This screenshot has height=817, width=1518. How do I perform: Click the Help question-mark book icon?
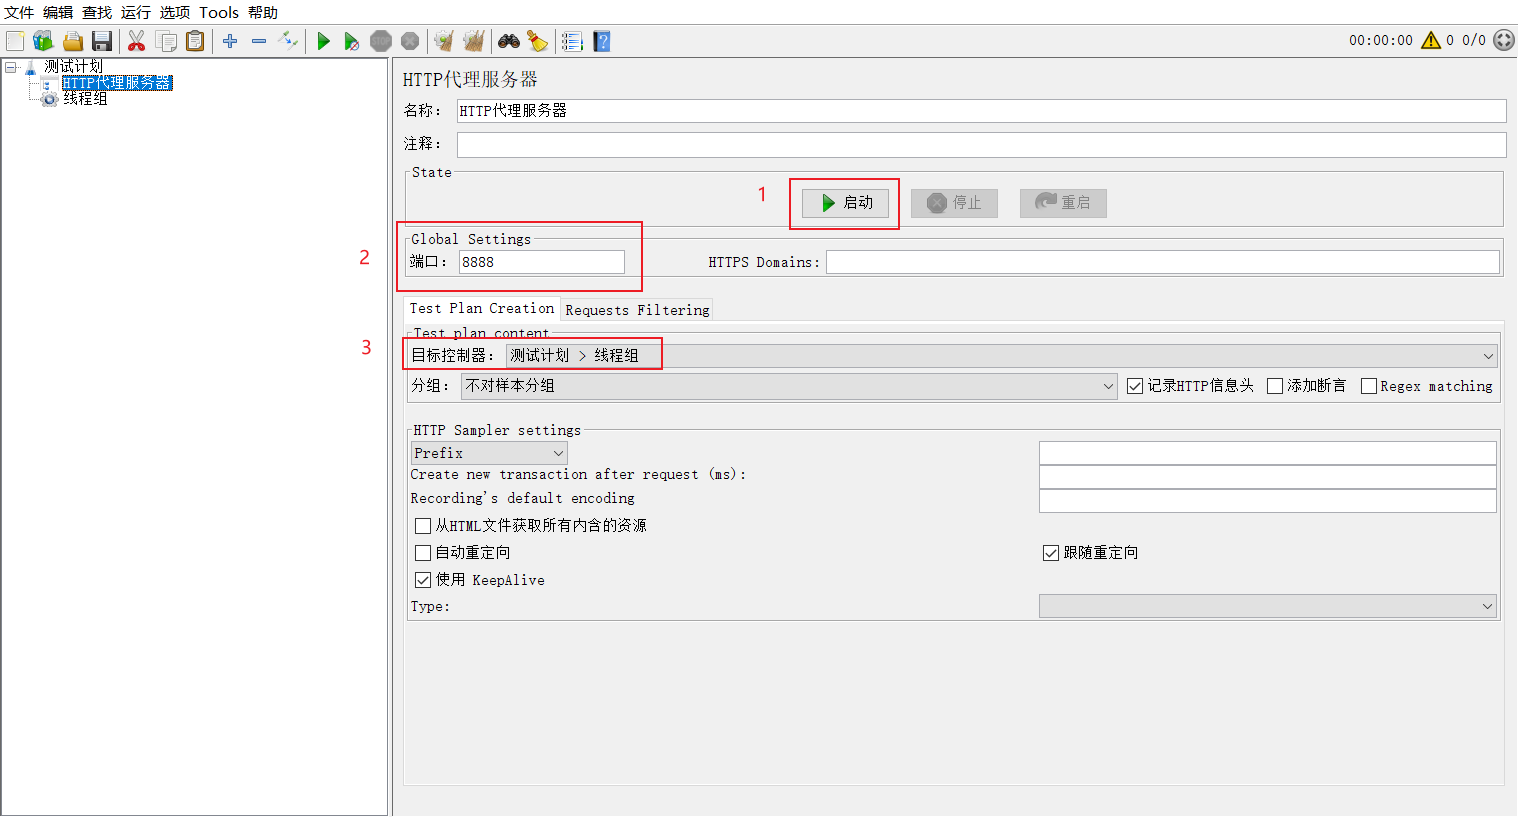pos(601,41)
